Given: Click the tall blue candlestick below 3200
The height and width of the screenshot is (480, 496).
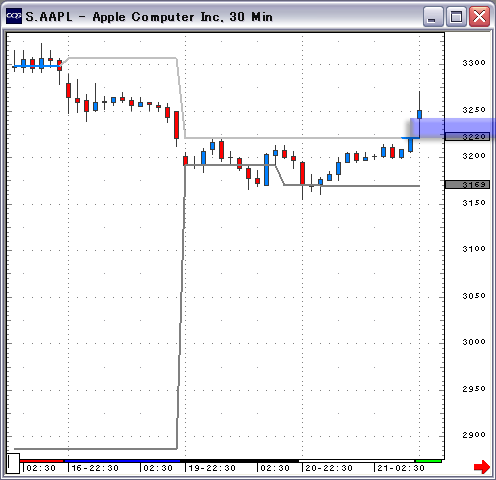Looking at the screenshot, I should coord(266,169).
